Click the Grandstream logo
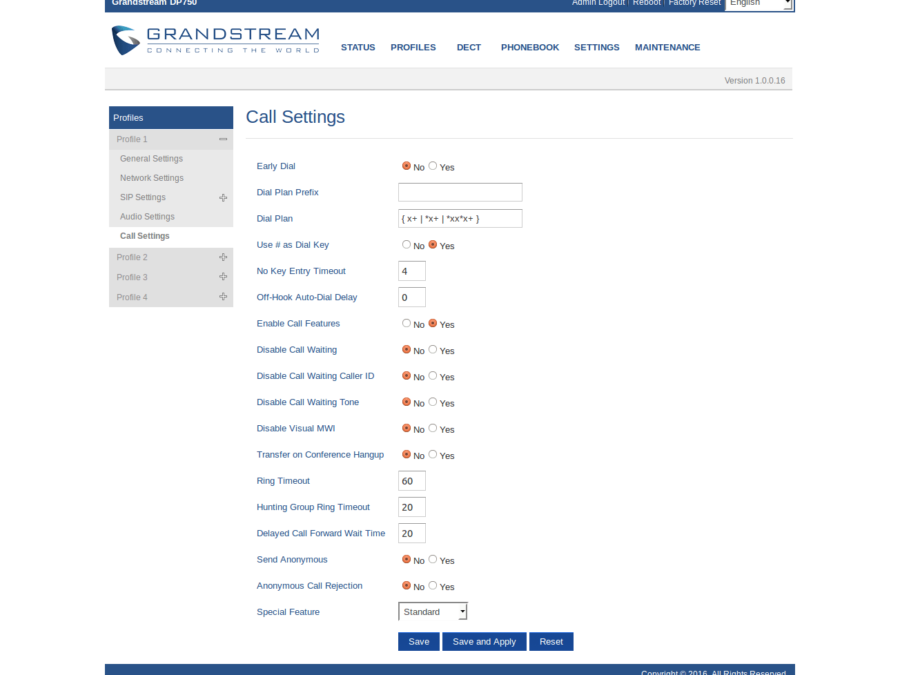Image resolution: width=900 pixels, height=675 pixels. click(x=215, y=41)
